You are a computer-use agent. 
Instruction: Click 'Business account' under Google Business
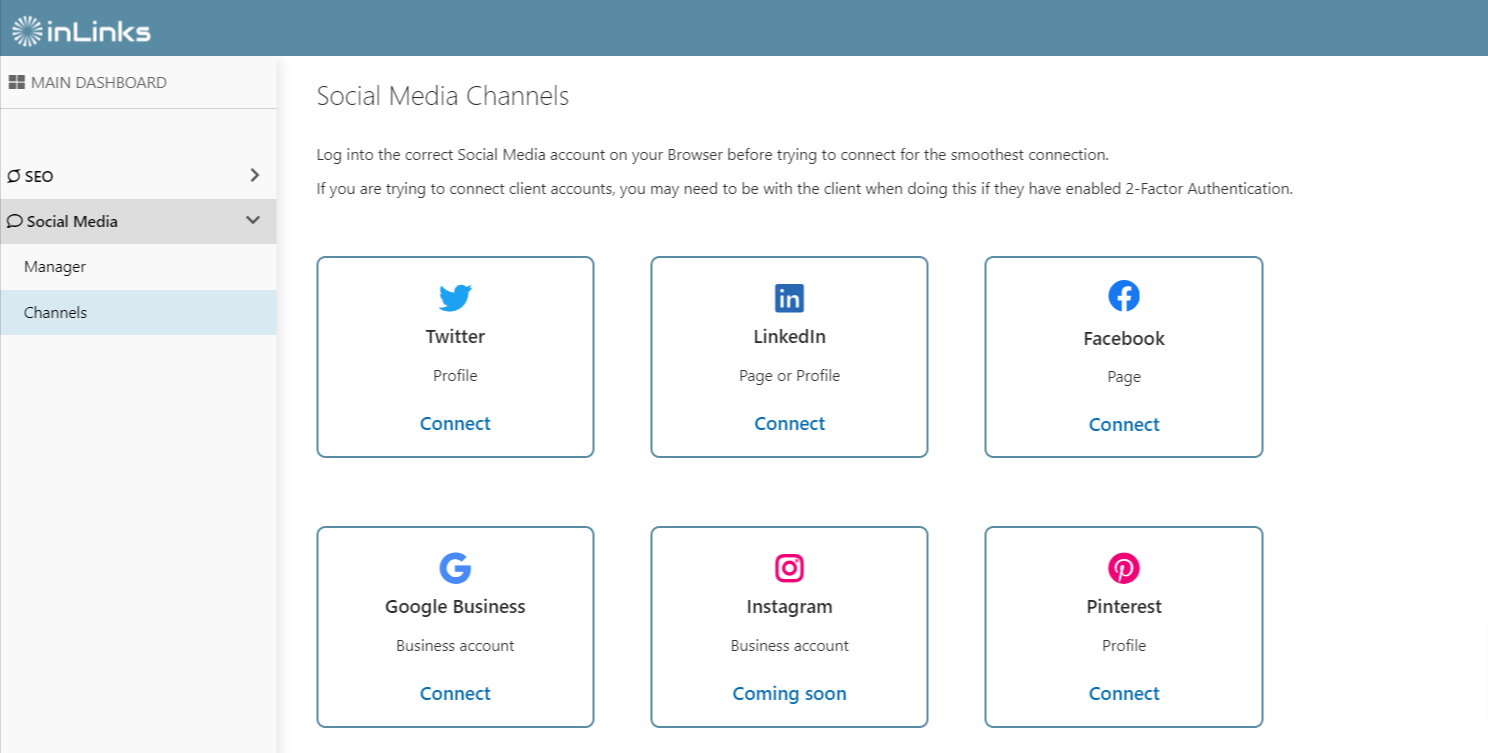pyautogui.click(x=455, y=646)
